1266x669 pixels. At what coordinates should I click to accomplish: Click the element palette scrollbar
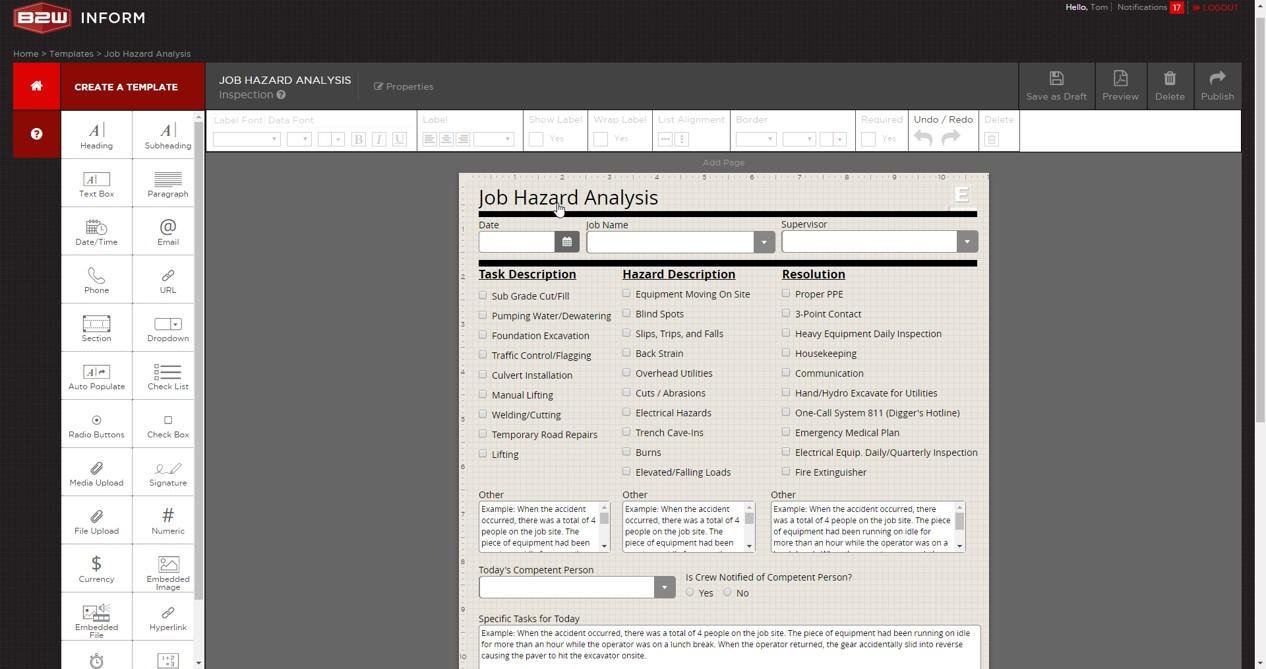pyautogui.click(x=199, y=360)
